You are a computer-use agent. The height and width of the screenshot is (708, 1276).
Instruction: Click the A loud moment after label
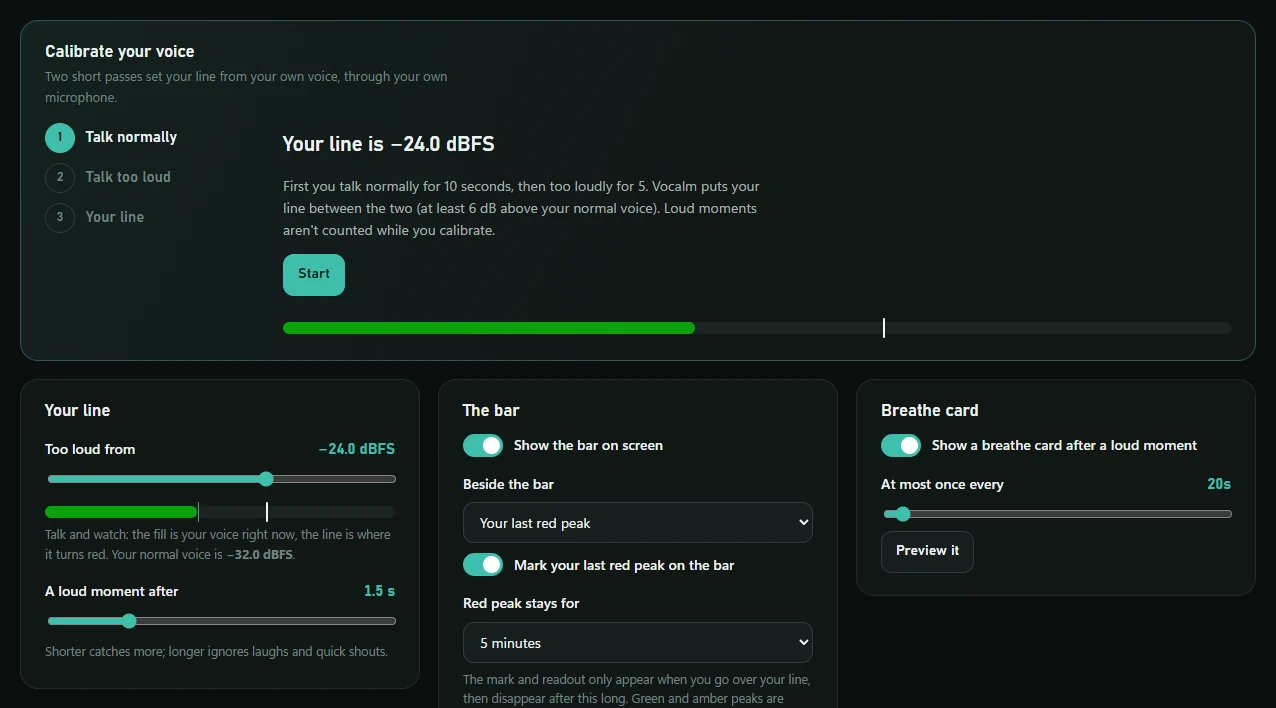112,591
